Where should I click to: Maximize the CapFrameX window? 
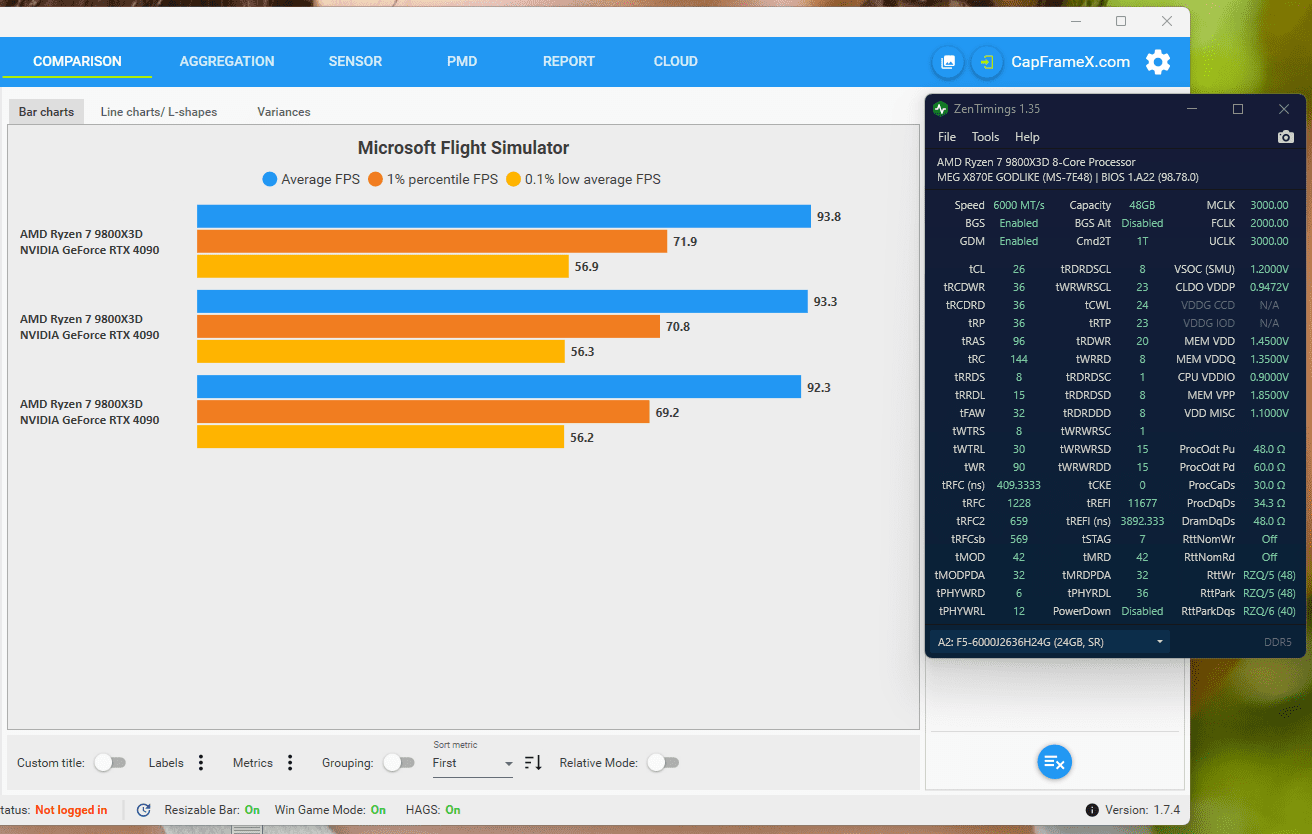point(1121,21)
